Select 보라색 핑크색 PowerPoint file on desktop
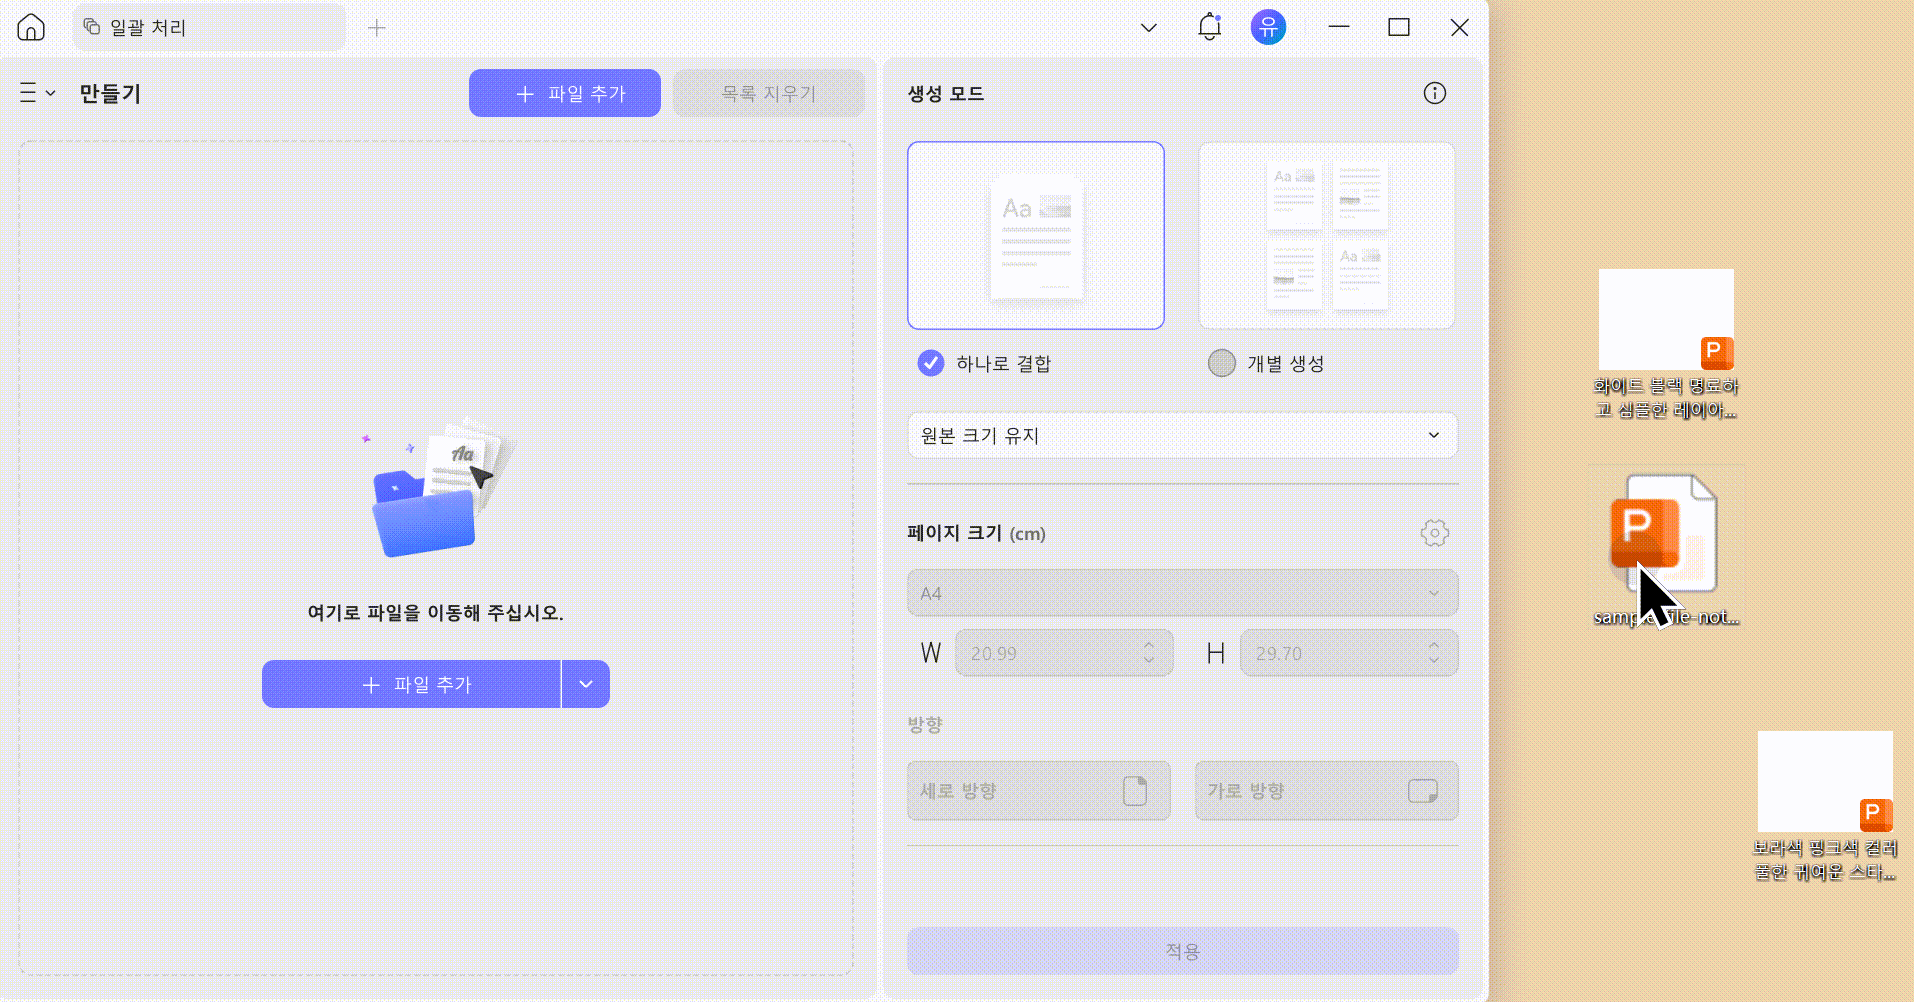Viewport: 1914px width, 1002px height. tap(1825, 806)
